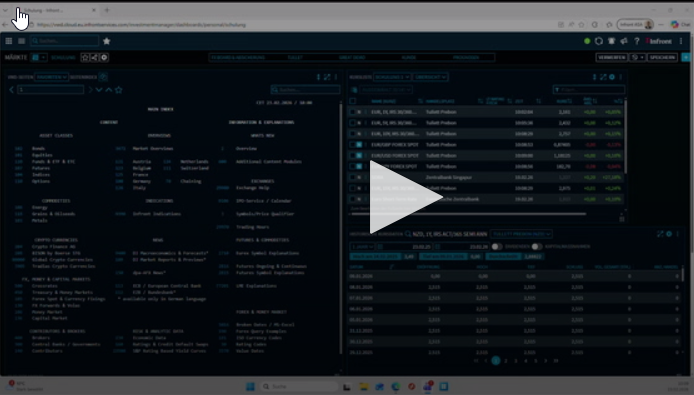Open the Bonds link in Main Index
The image size is (694, 395).
tap(39, 148)
